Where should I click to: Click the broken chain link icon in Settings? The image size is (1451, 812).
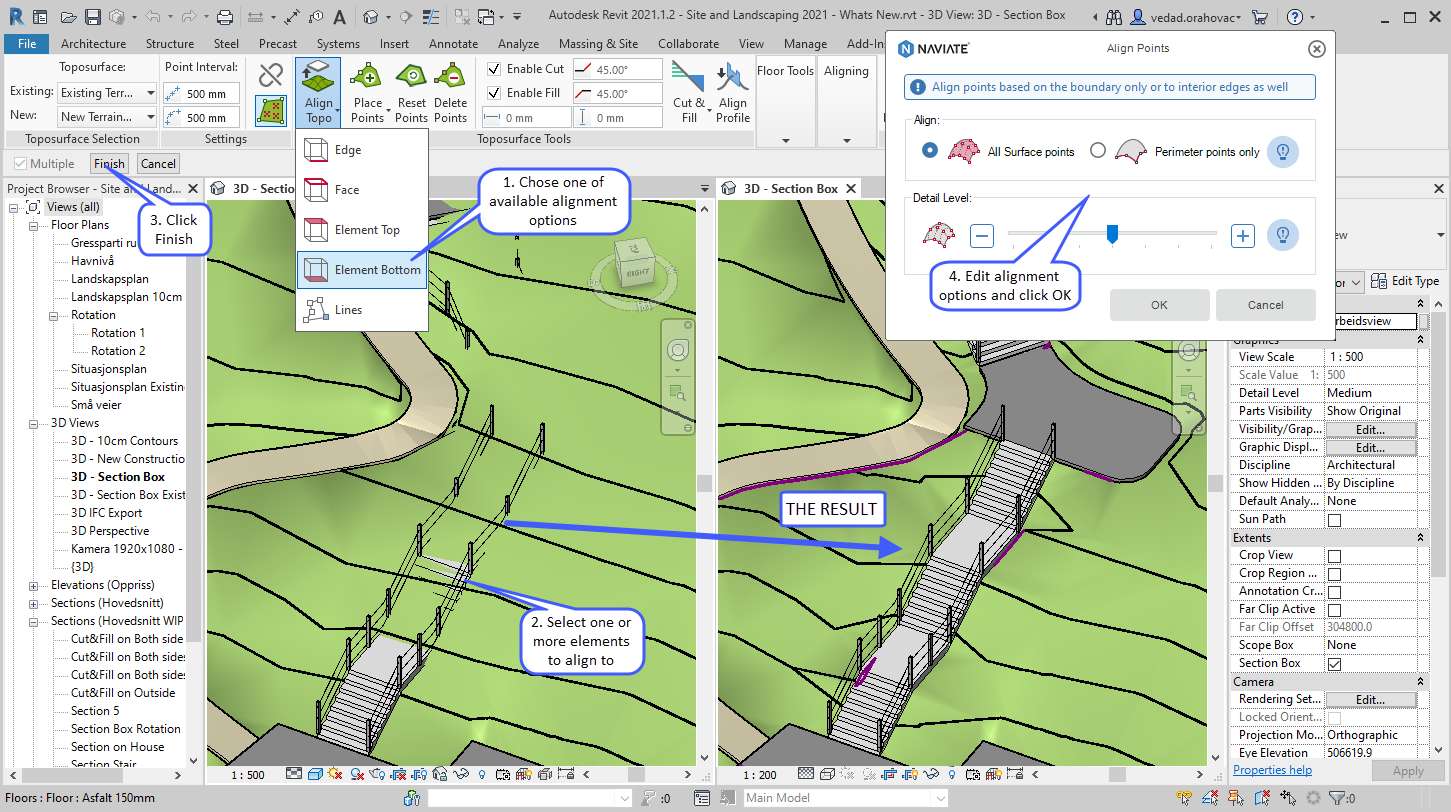click(271, 75)
